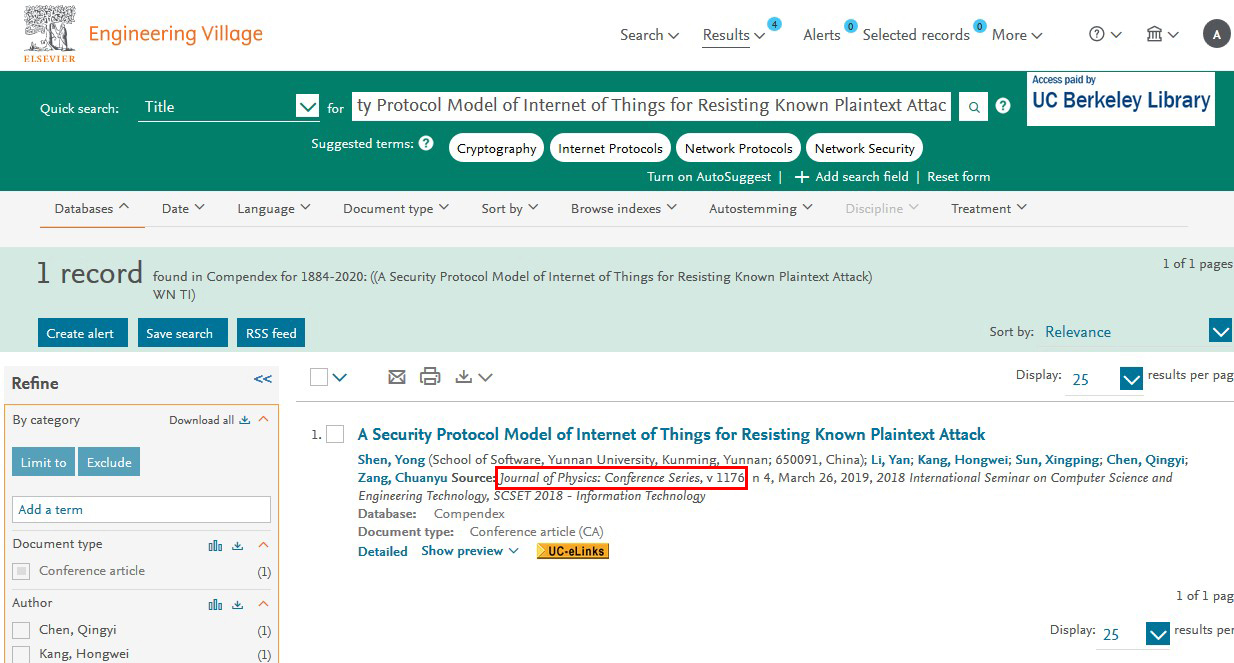1234x663 pixels.
Task: Open the Autostemming dropdown
Action: [761, 209]
